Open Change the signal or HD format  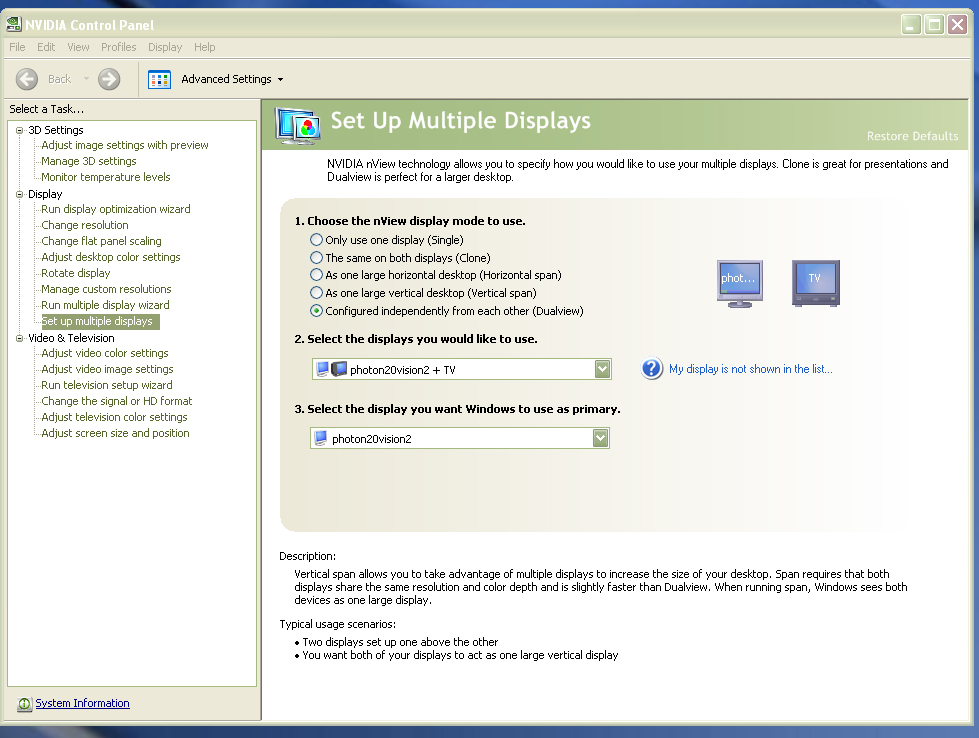coord(117,401)
